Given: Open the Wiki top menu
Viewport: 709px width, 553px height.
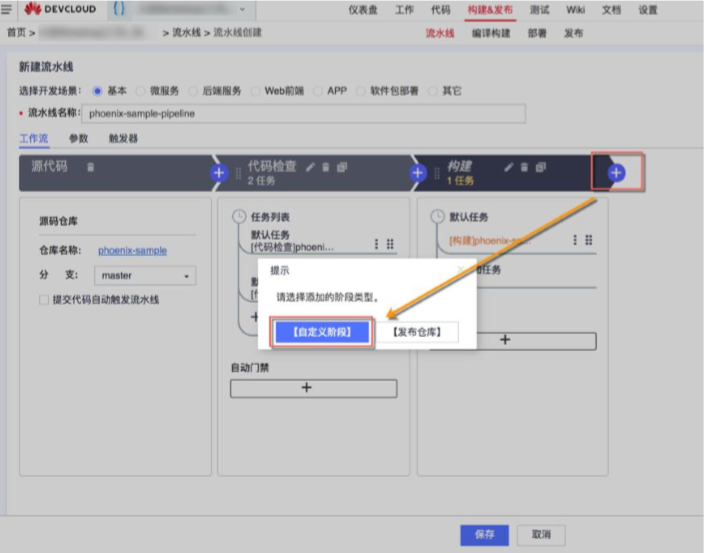Looking at the screenshot, I should (x=576, y=10).
